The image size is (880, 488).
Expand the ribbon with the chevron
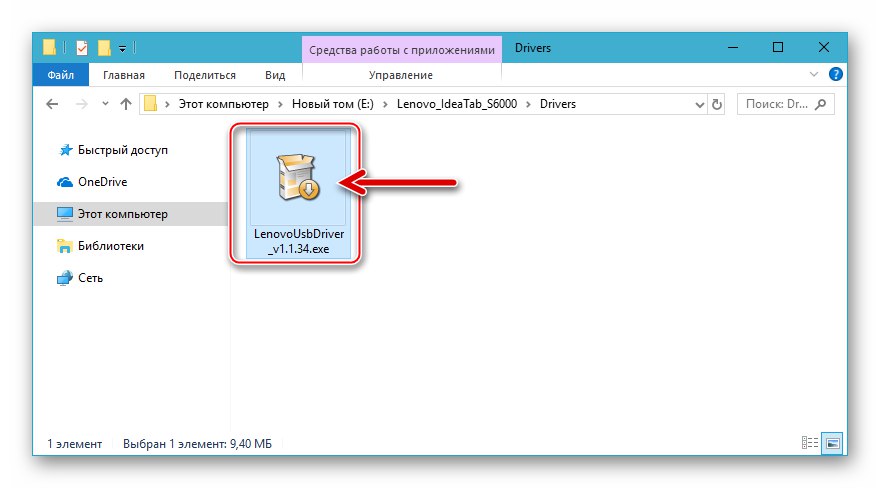[814, 75]
